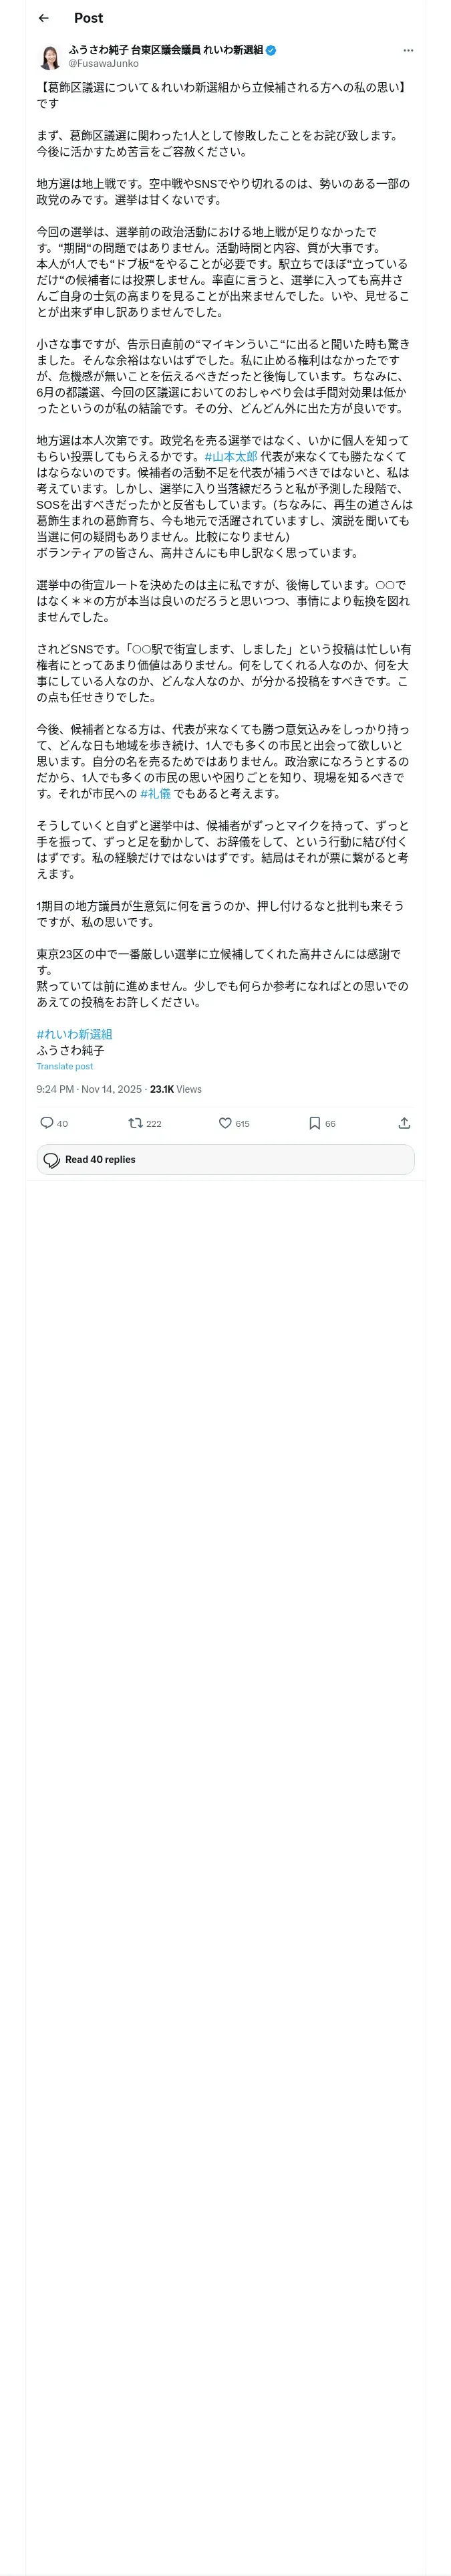The height and width of the screenshot is (2576, 451).
Task: Click the Translate post link
Action: tap(65, 1067)
